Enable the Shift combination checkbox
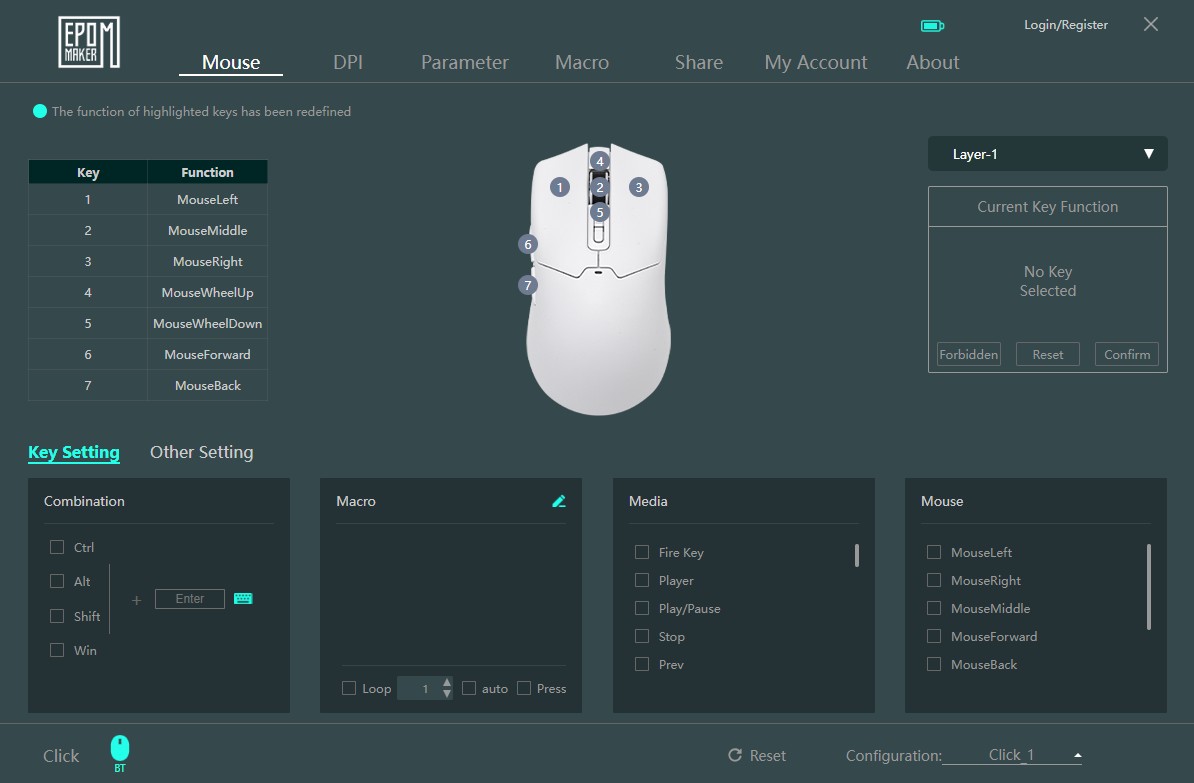The width and height of the screenshot is (1194, 783). click(57, 615)
